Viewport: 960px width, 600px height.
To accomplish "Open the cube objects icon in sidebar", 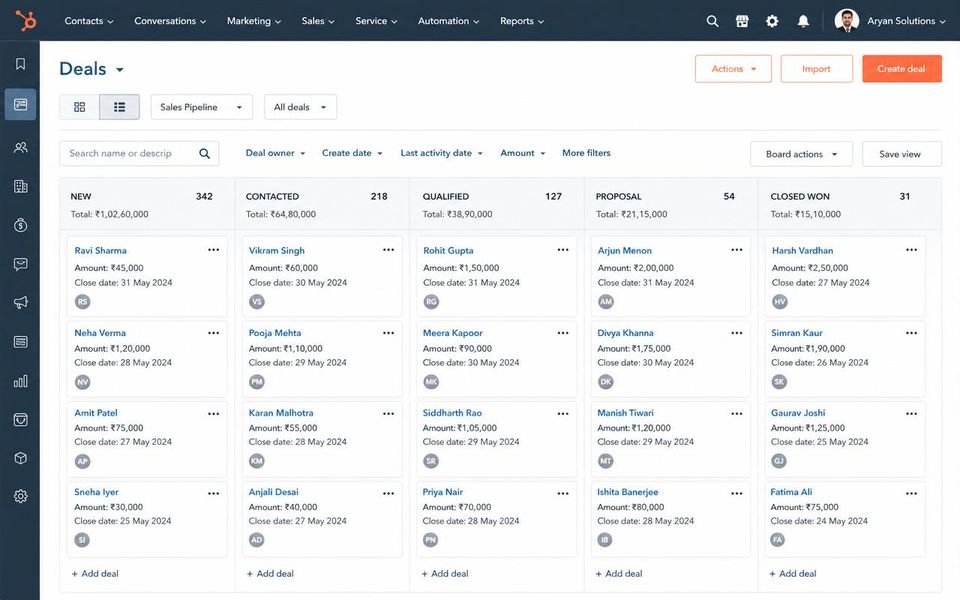I will (x=20, y=458).
